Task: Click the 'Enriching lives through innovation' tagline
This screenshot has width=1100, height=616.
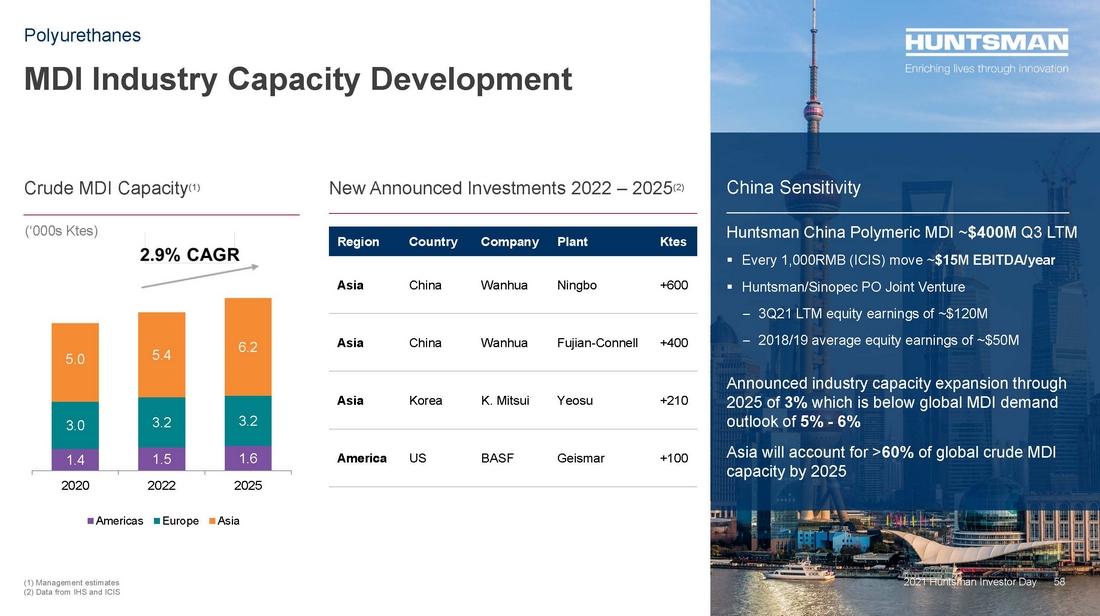Action: [986, 69]
